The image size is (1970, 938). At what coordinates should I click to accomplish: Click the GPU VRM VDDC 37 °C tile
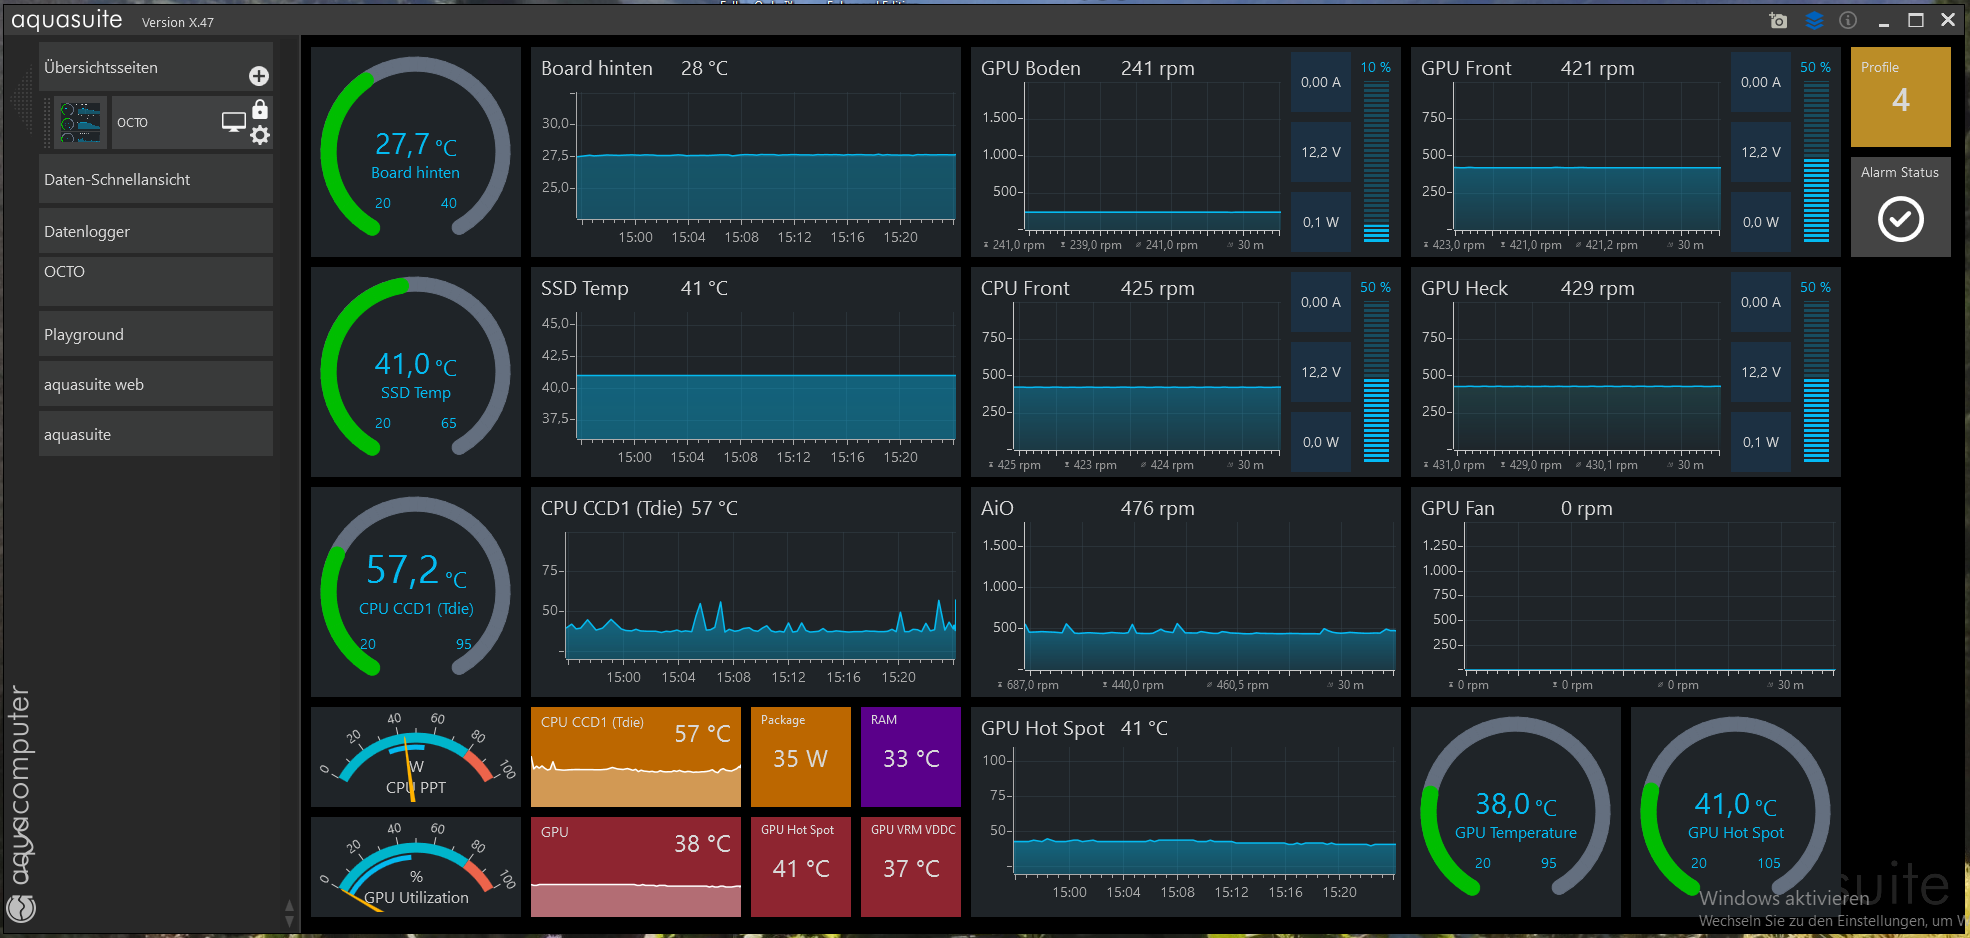911,867
